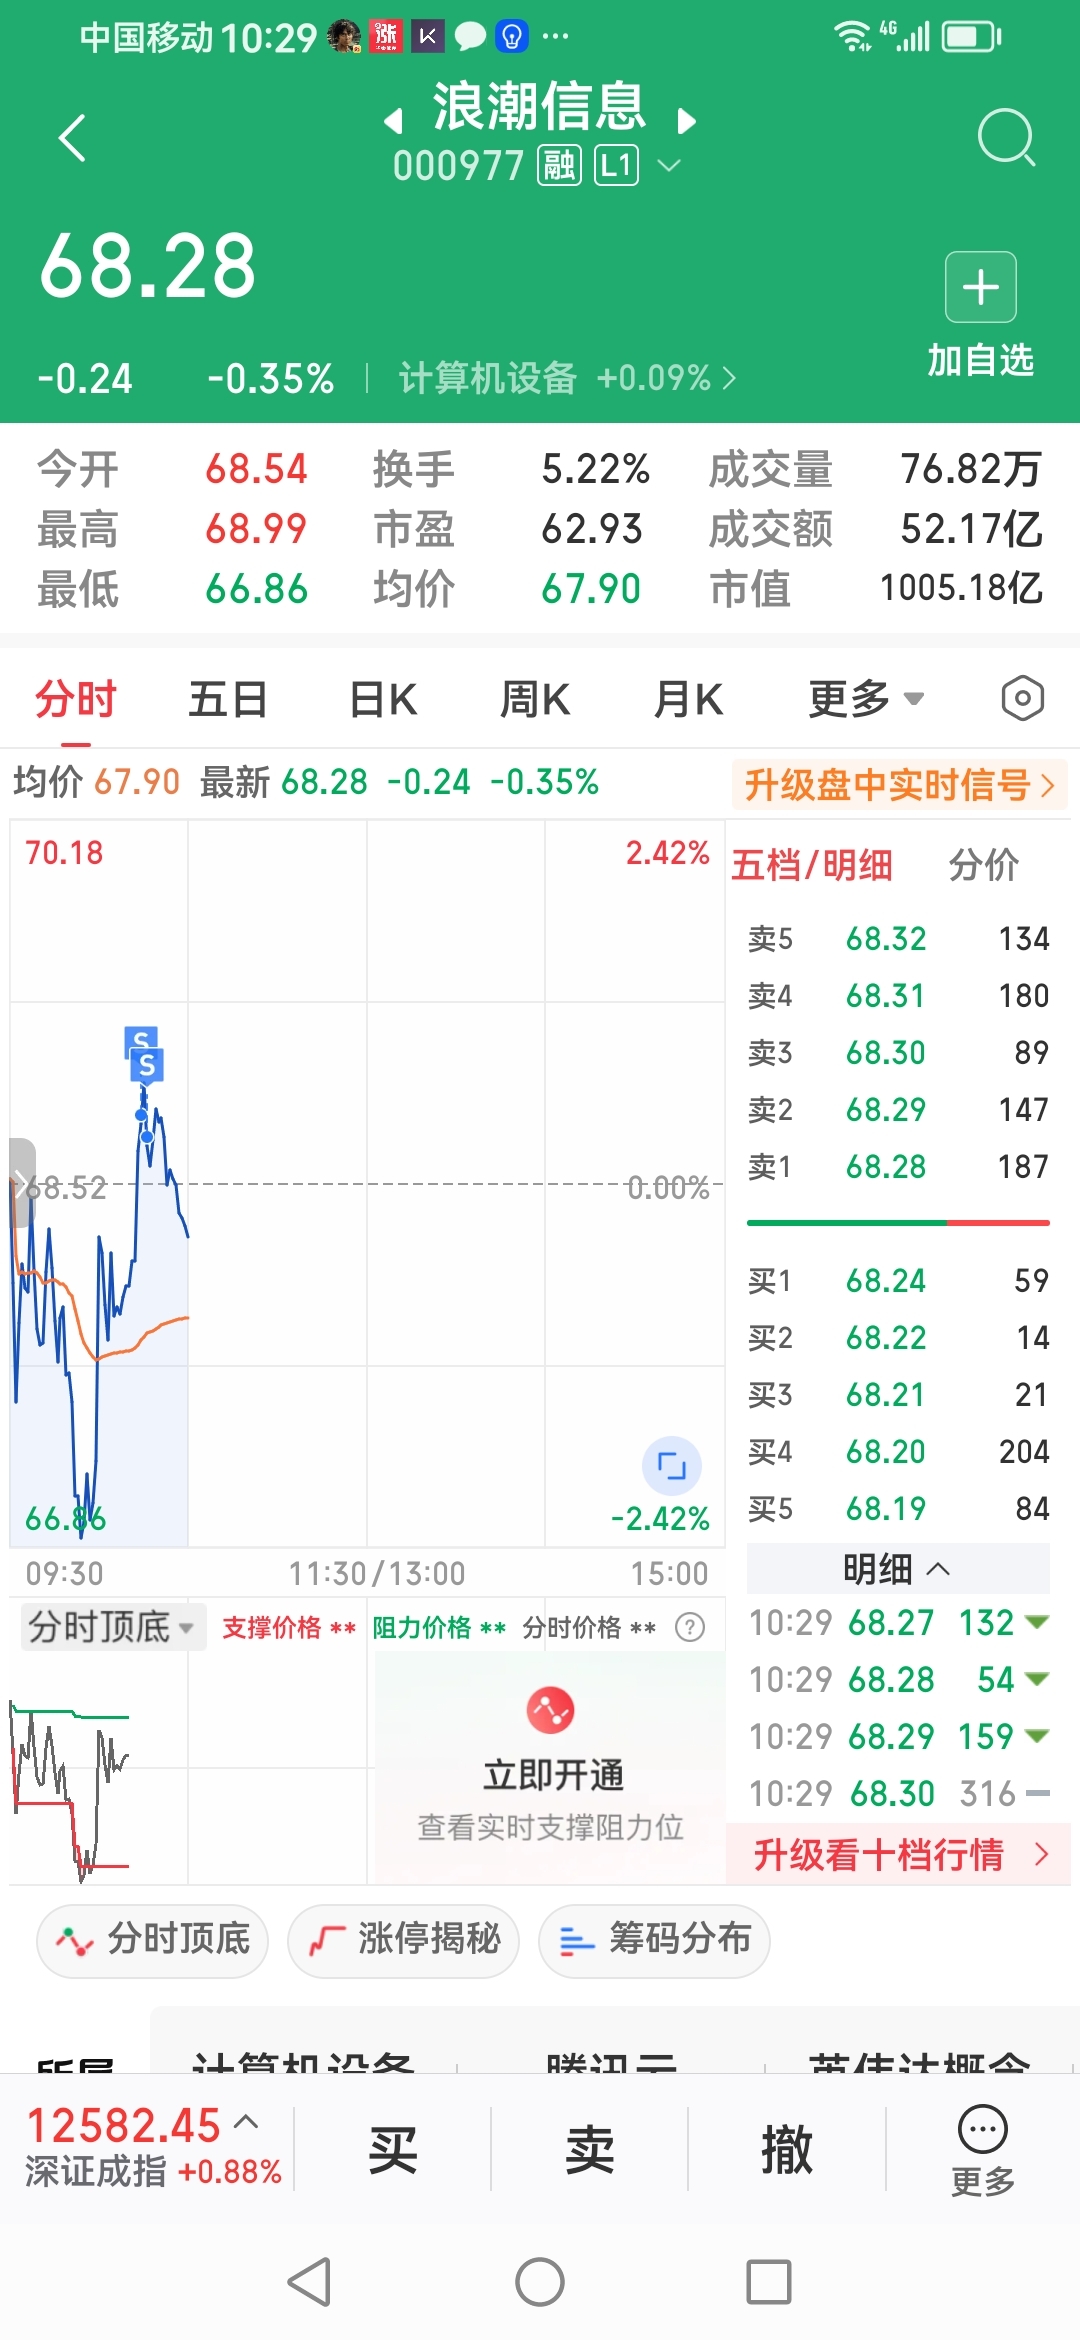
Task: Collapse the 明细 details section
Action: (x=898, y=1568)
